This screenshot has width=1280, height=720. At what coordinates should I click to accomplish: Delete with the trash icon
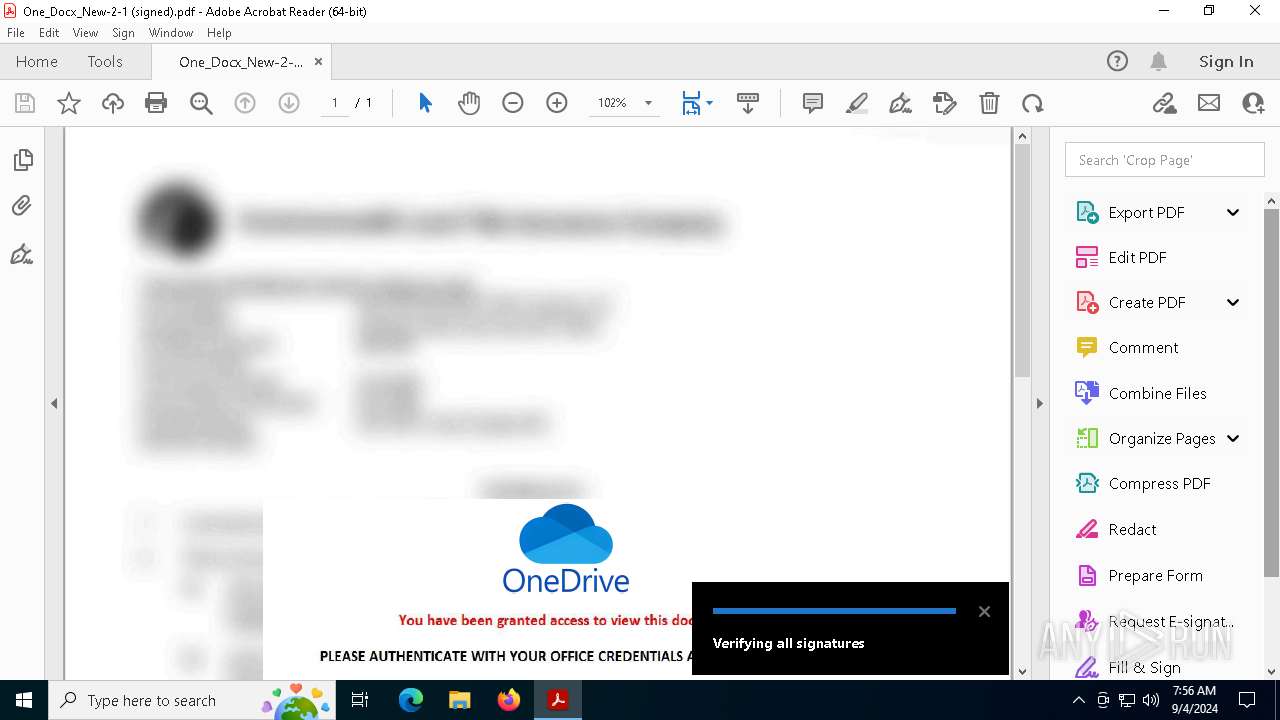click(x=989, y=103)
